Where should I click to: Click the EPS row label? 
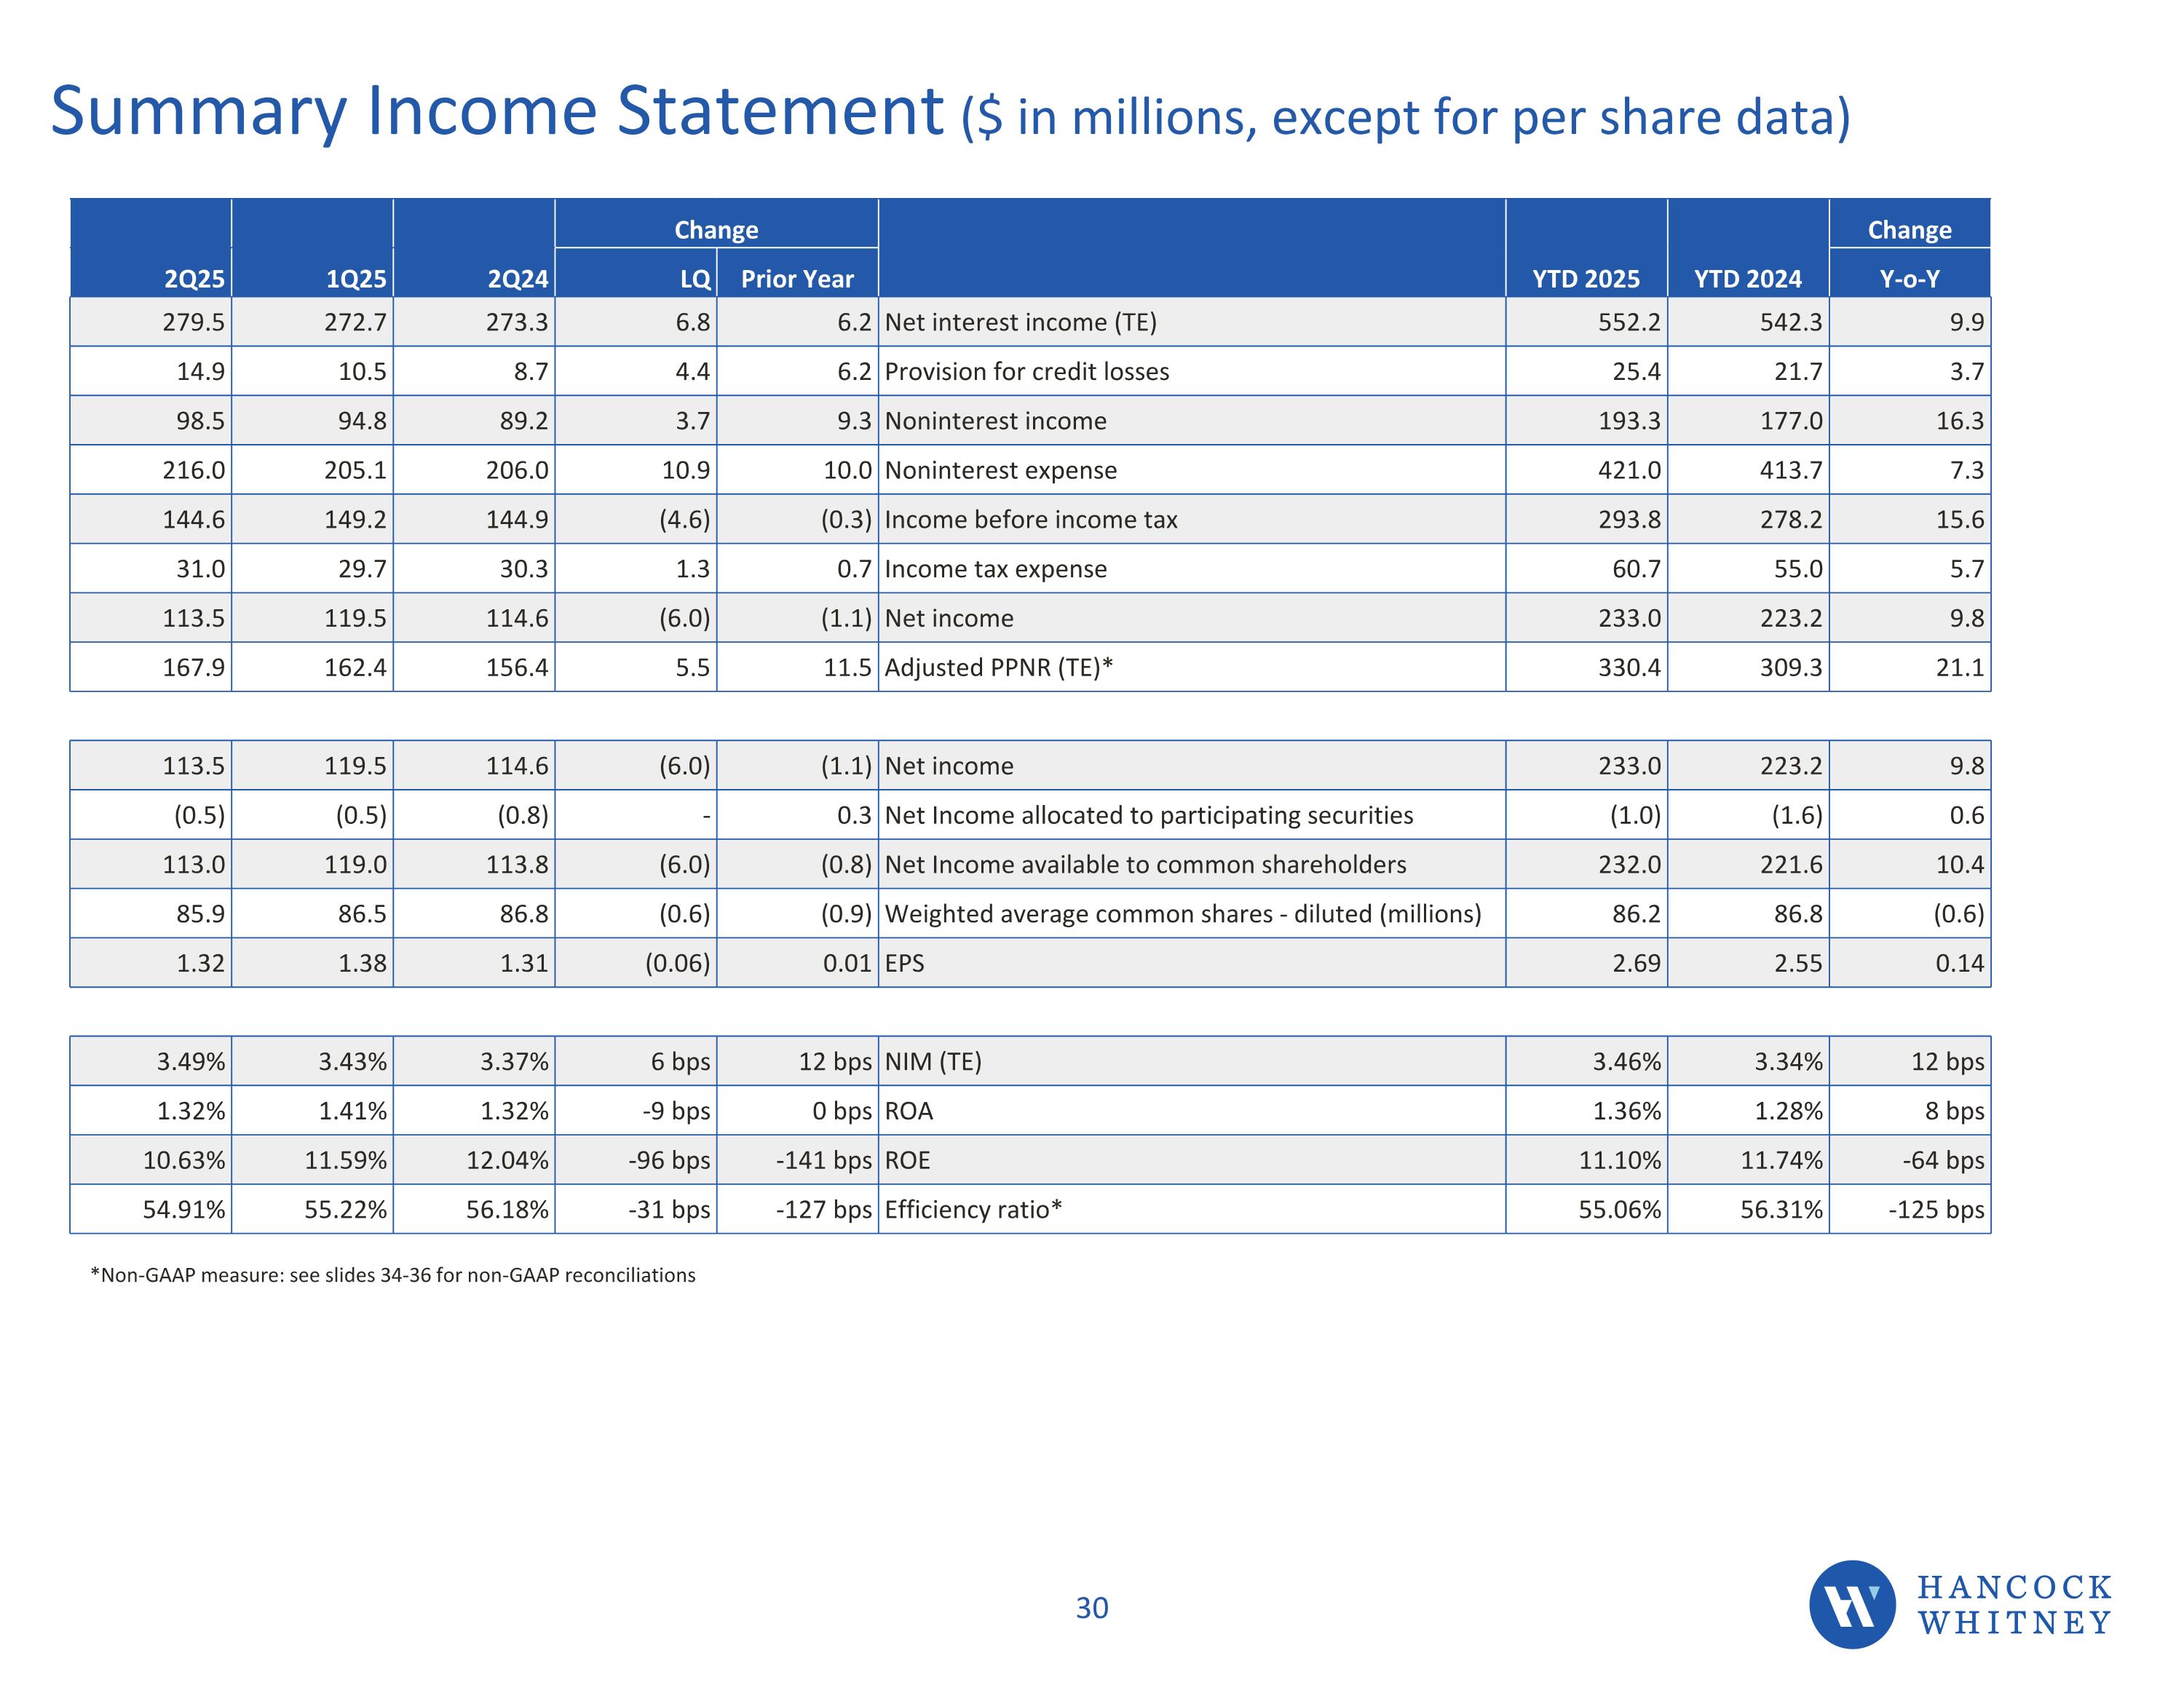pyautogui.click(x=904, y=963)
